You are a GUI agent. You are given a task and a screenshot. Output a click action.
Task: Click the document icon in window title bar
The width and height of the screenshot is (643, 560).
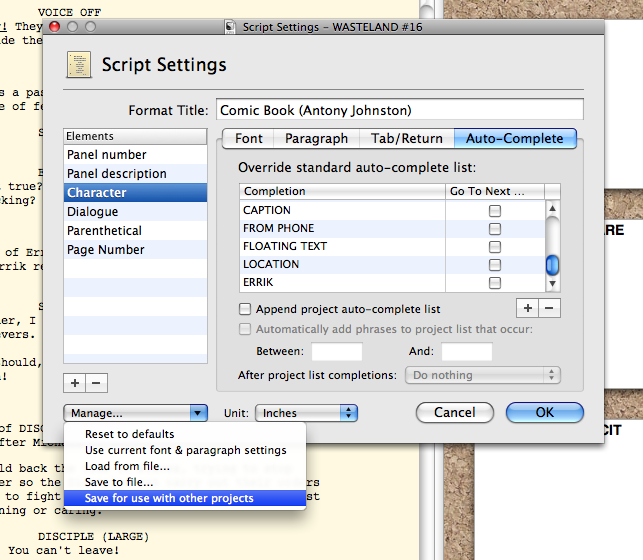tap(232, 27)
